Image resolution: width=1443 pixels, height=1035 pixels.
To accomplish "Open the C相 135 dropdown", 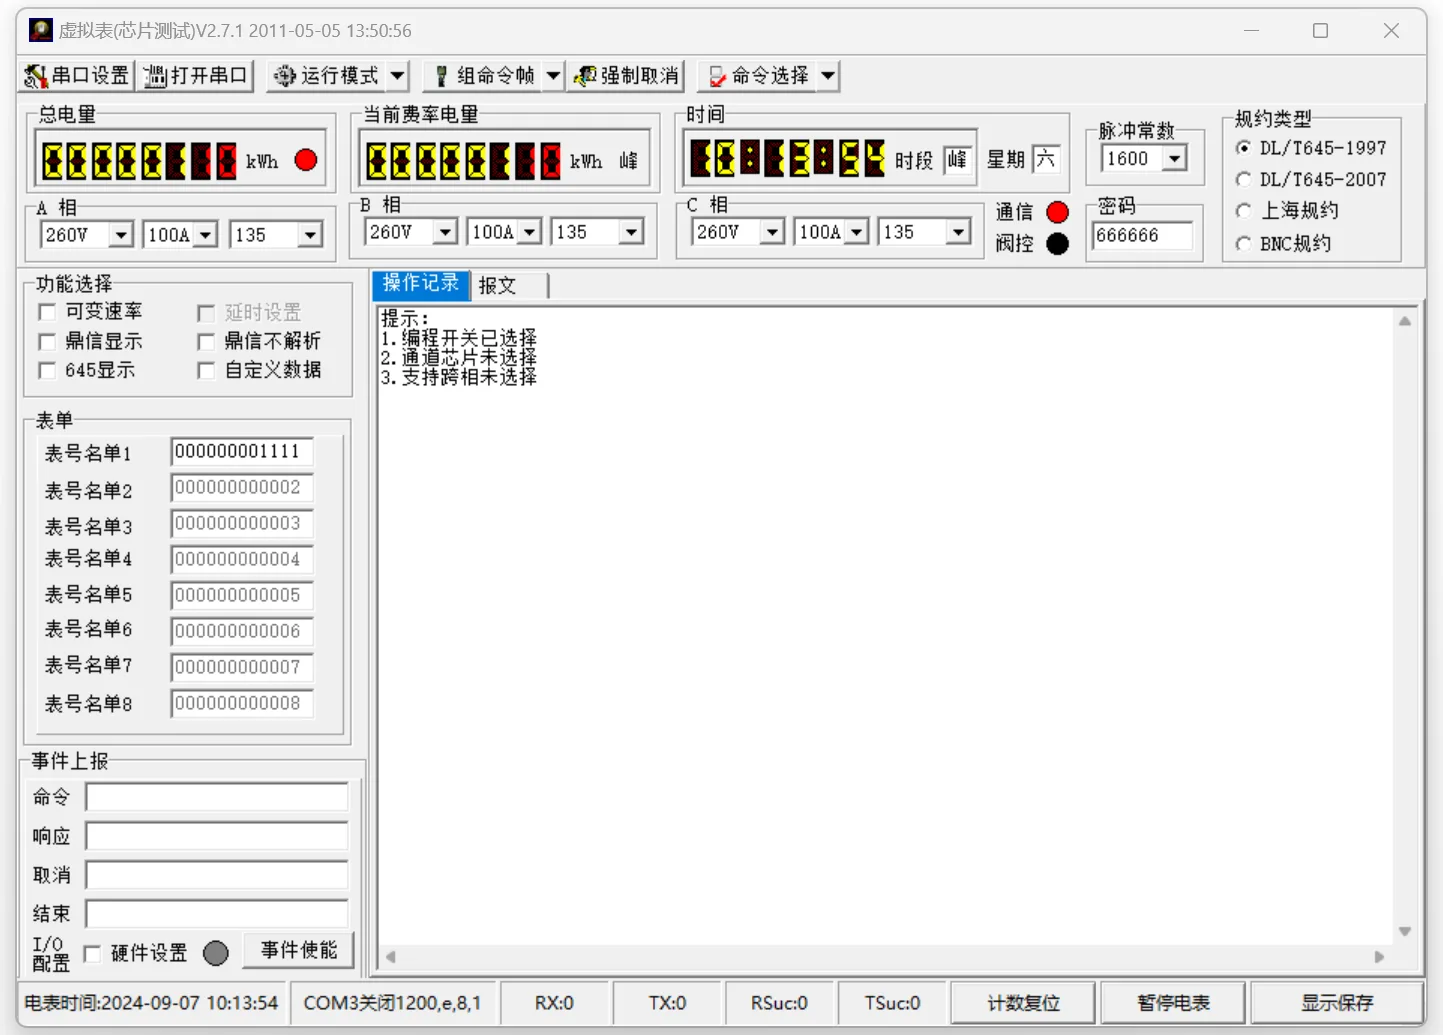I will point(958,232).
